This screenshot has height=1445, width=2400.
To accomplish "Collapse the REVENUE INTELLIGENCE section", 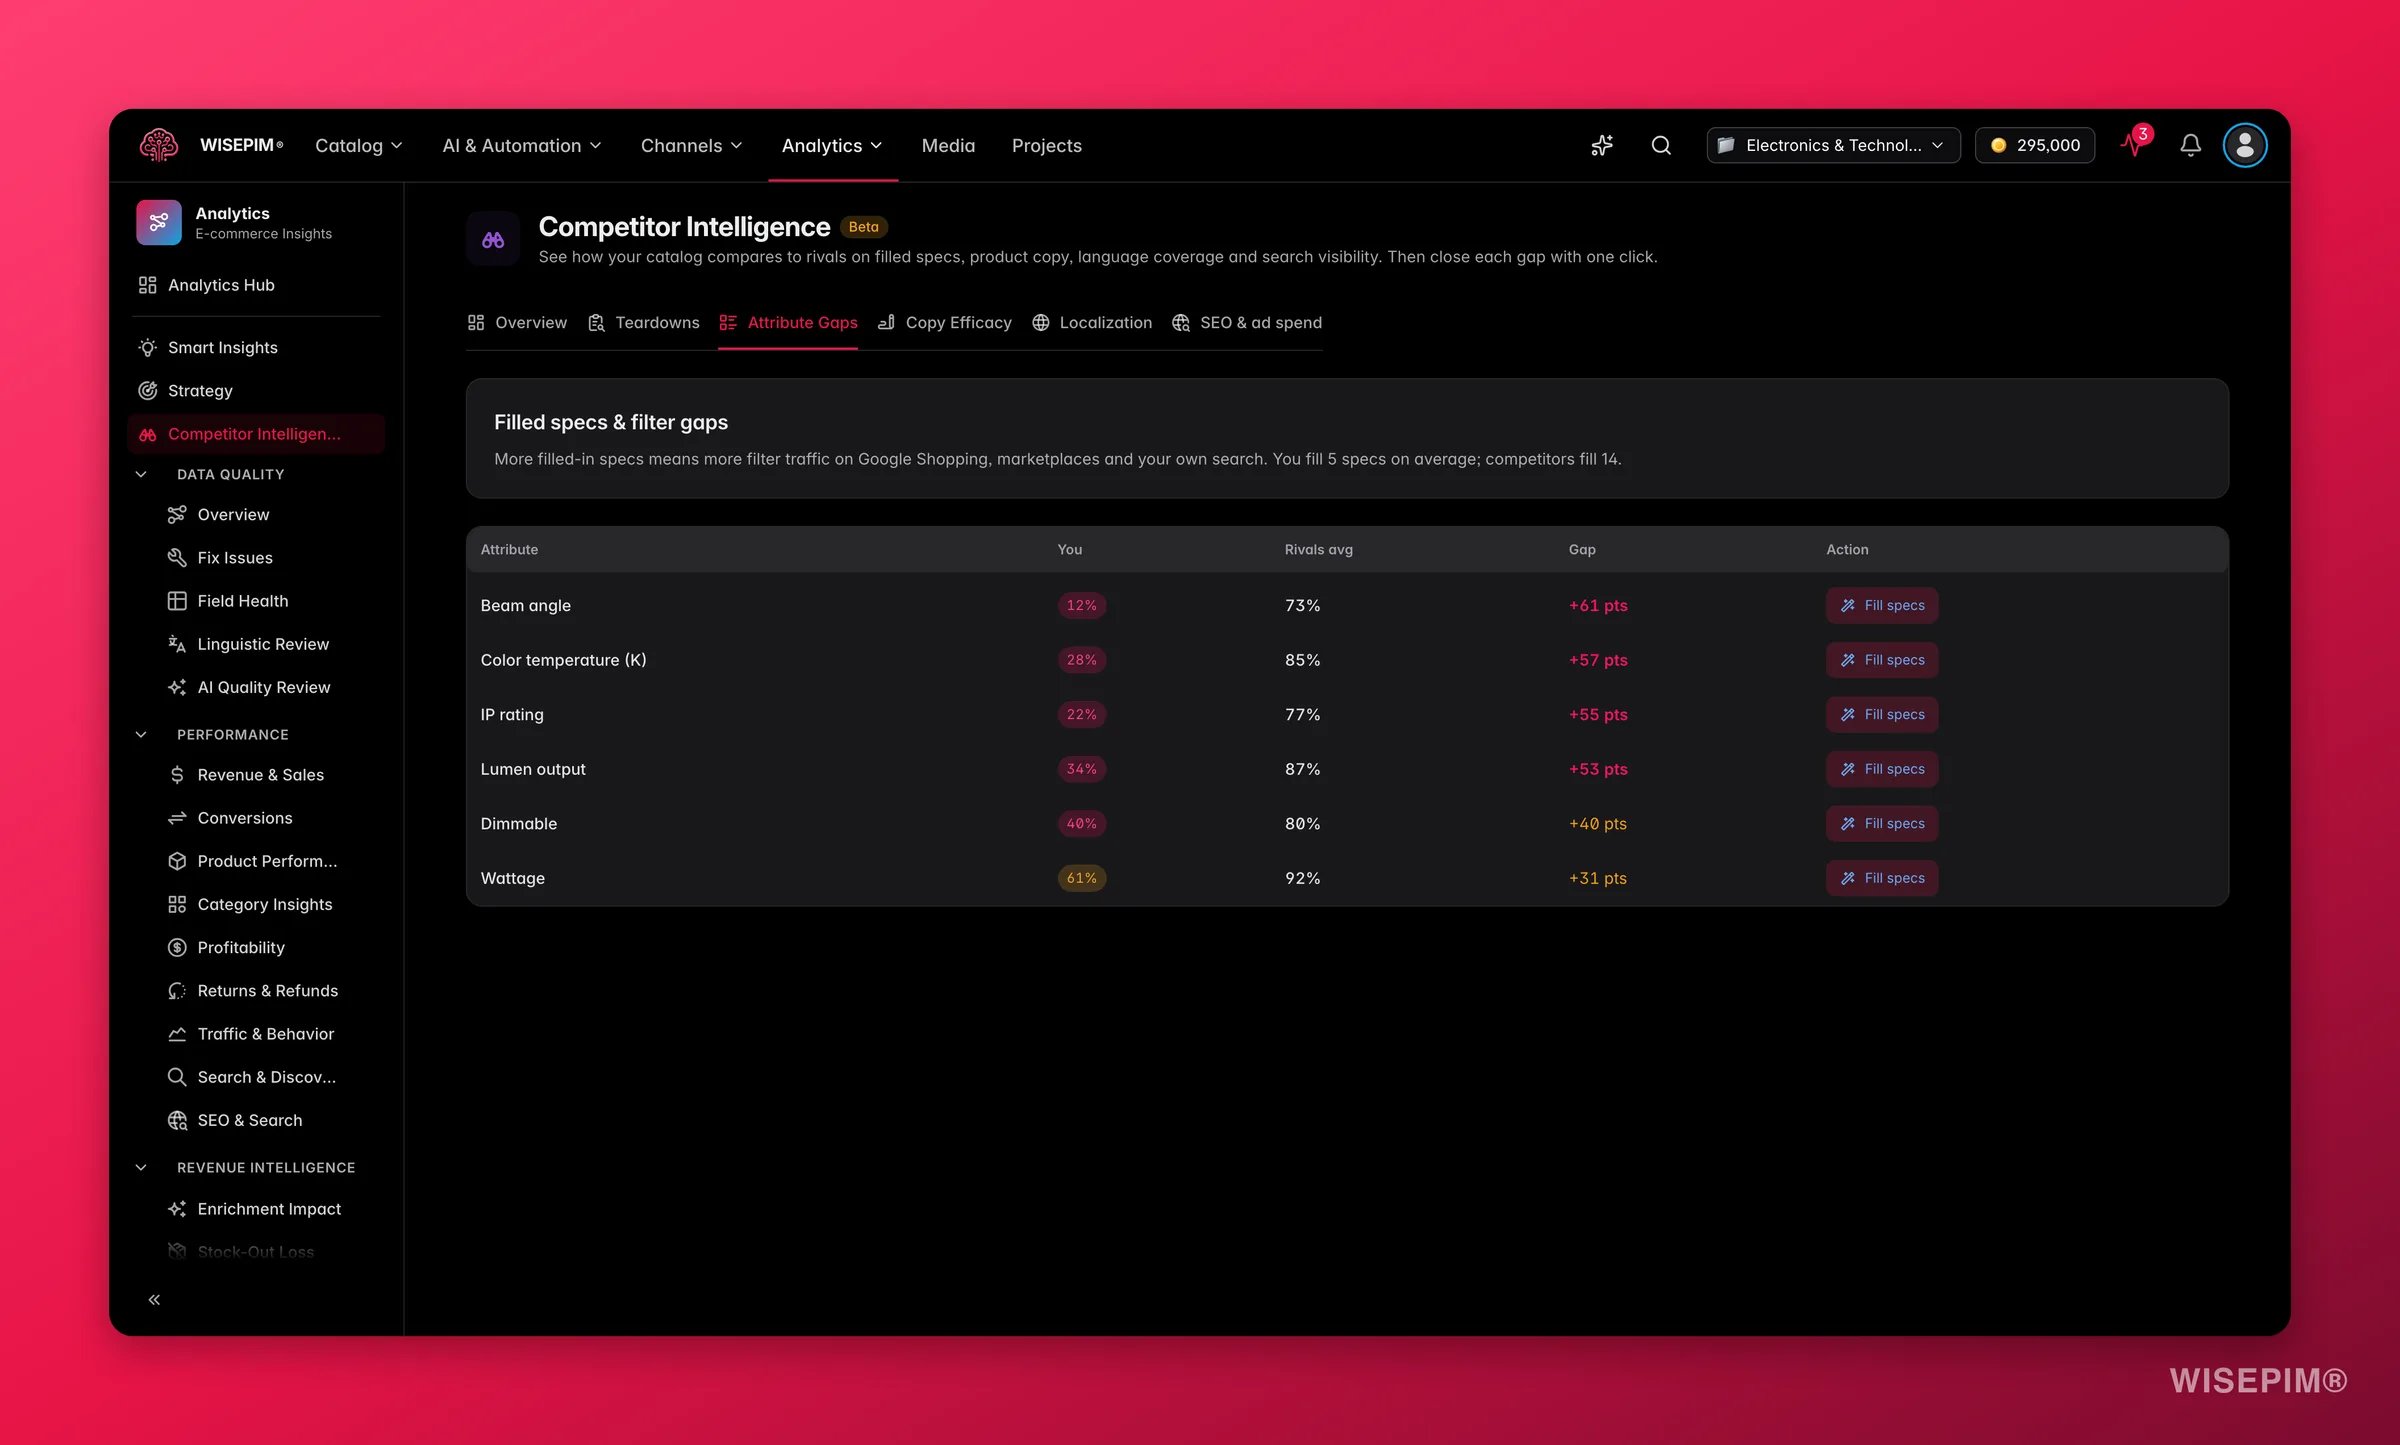I will point(141,1167).
